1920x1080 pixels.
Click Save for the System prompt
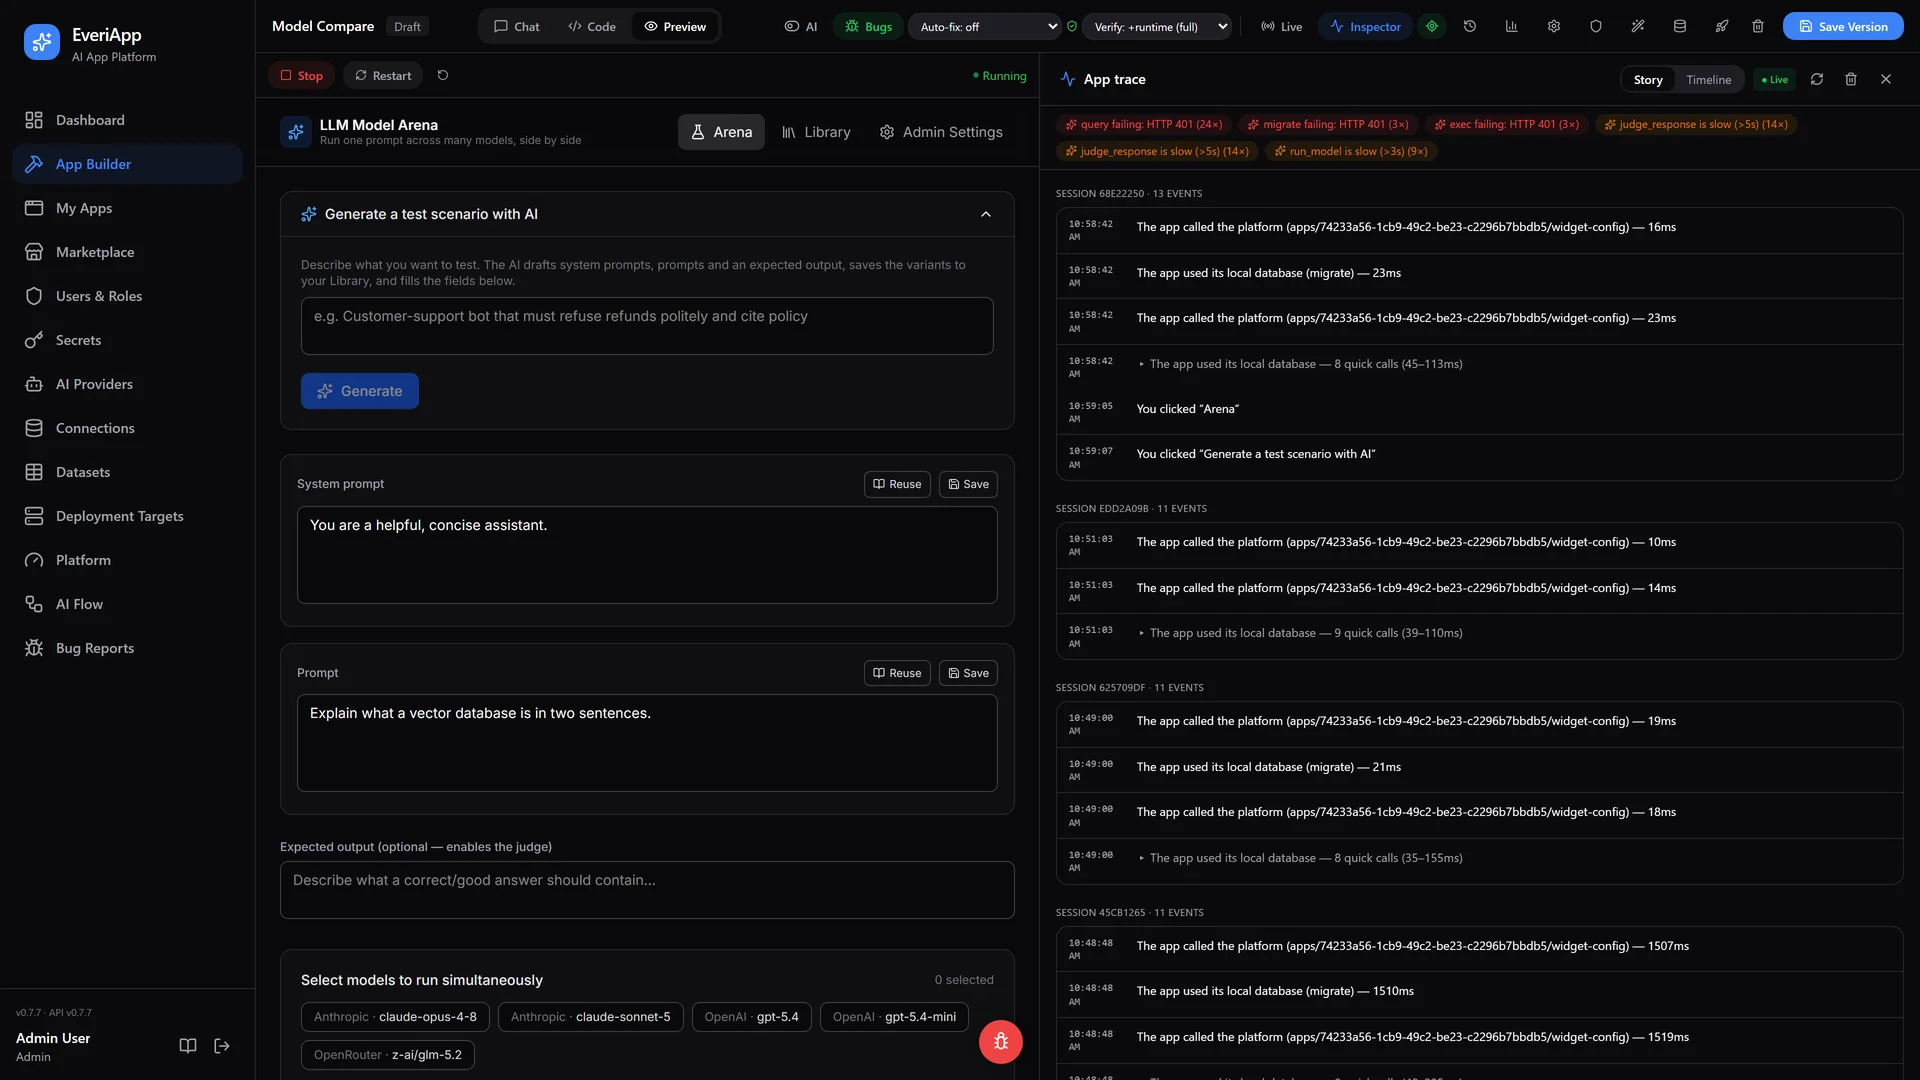[968, 484]
